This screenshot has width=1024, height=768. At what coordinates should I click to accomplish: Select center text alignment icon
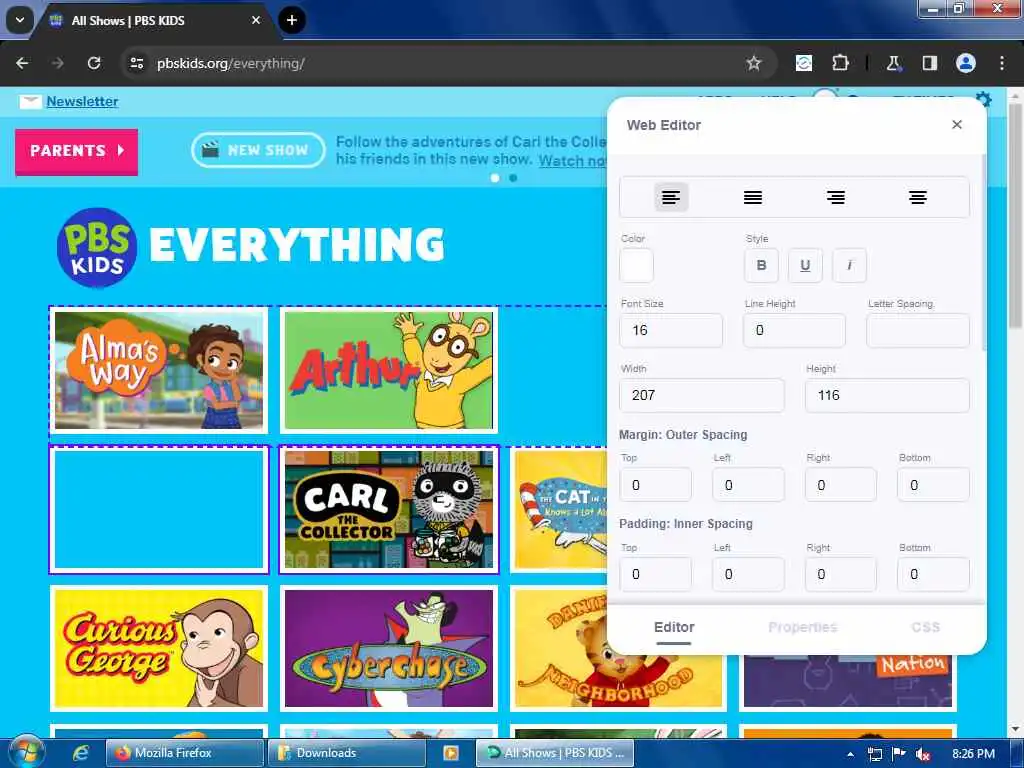pyautogui.click(x=918, y=197)
